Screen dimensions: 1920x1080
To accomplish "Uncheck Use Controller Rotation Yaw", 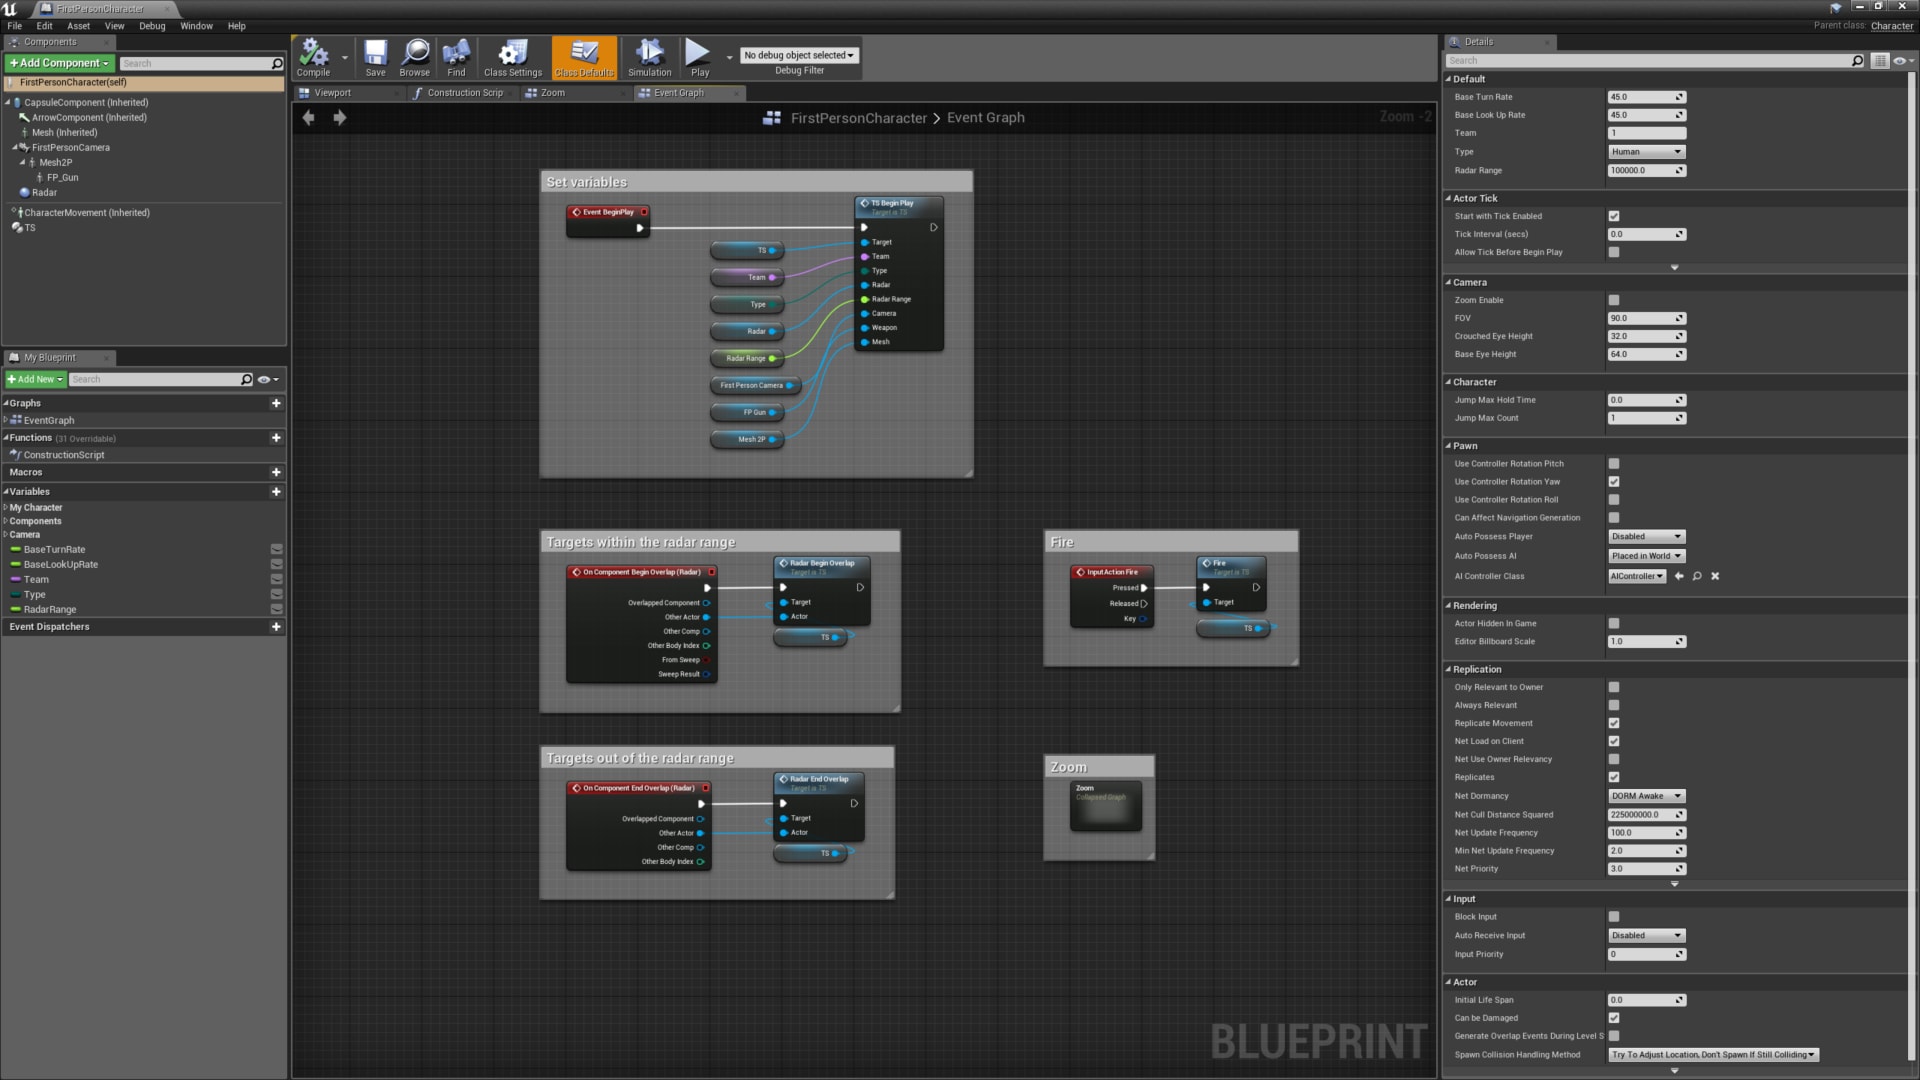I will [1613, 481].
